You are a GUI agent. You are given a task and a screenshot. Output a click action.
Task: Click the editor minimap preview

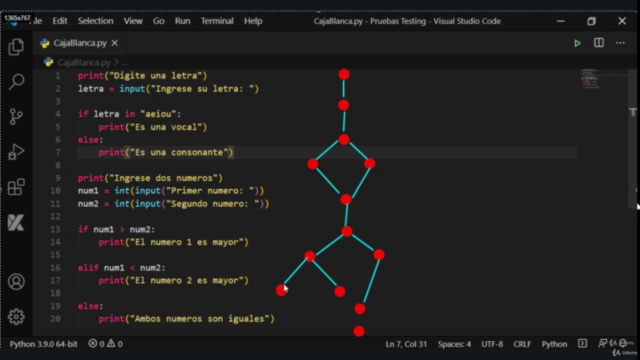point(590,79)
